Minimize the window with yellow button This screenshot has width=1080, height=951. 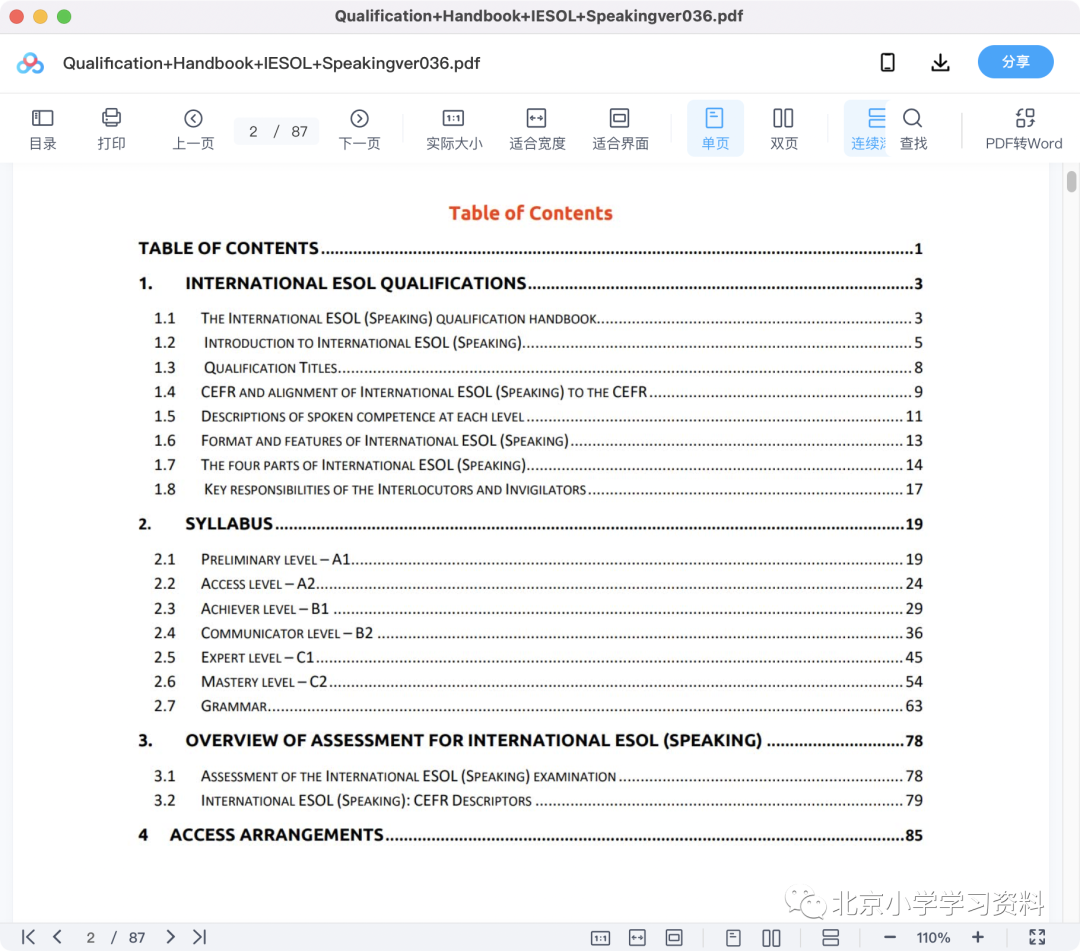click(x=40, y=16)
